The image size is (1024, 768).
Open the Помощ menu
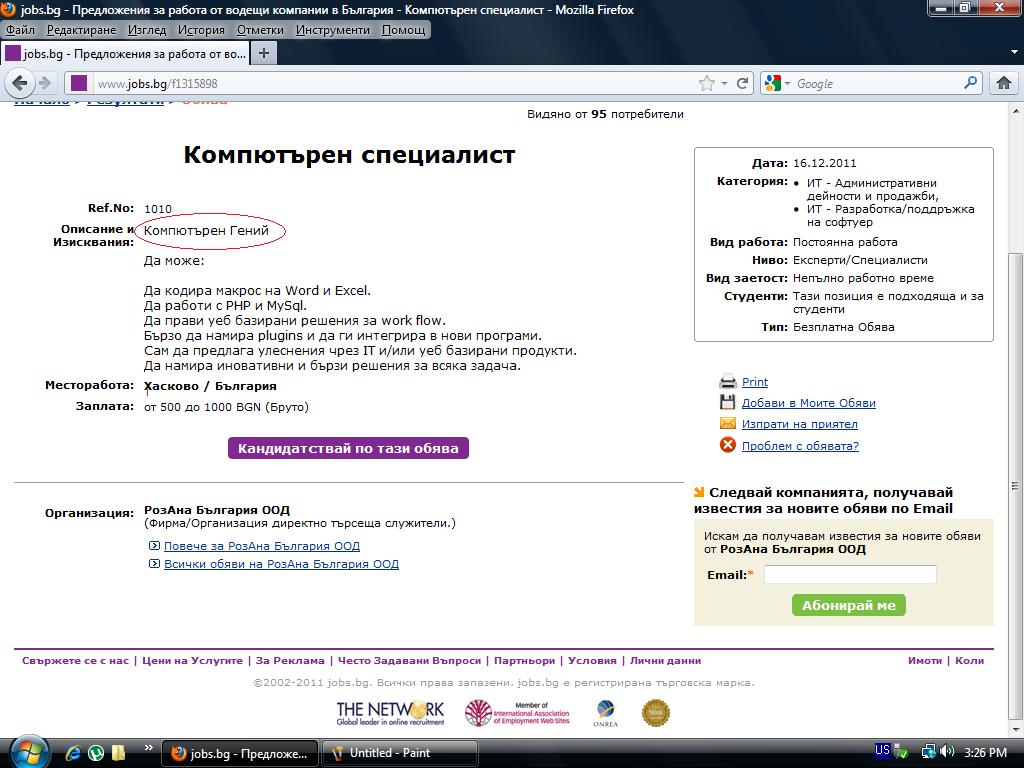pos(403,30)
